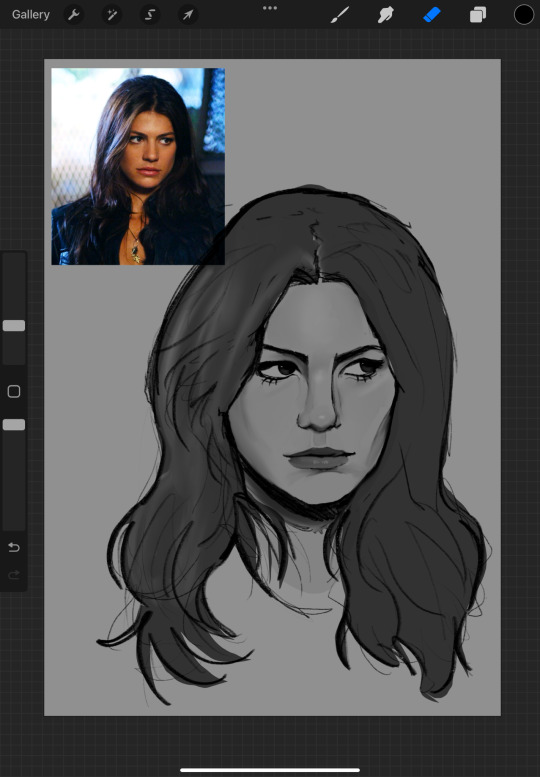
Task: Click the brush opacity slider handle
Action: pyautogui.click(x=14, y=425)
